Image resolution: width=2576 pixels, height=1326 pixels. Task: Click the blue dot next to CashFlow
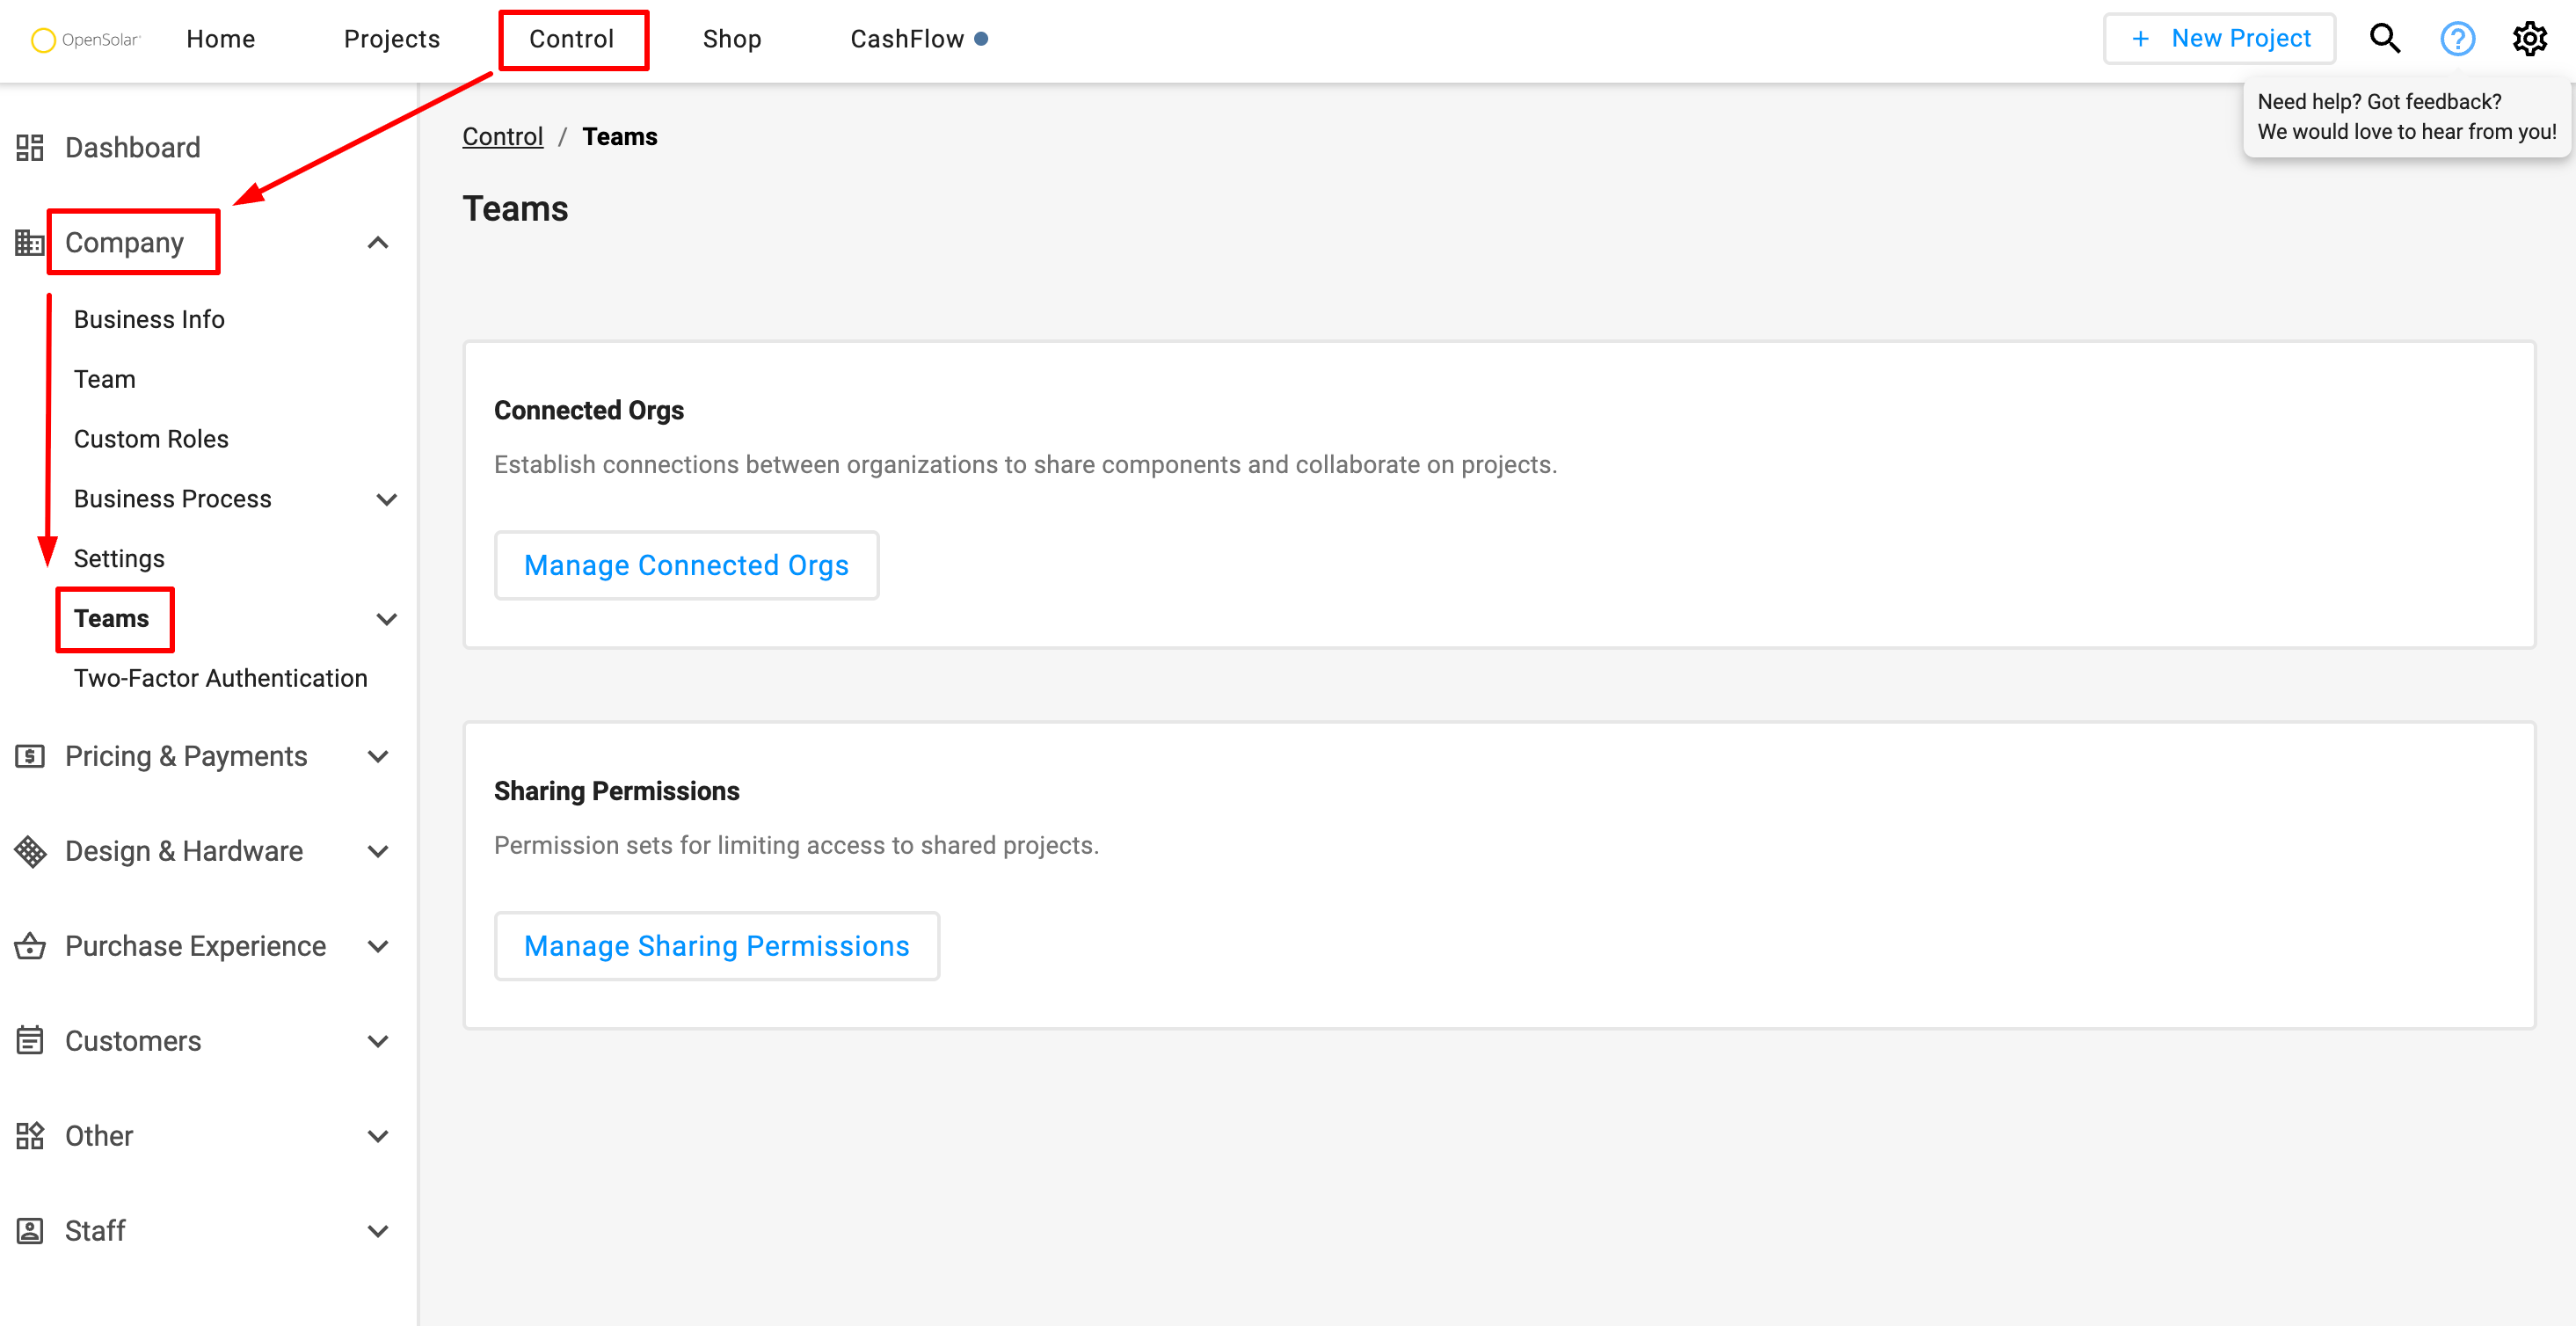click(981, 39)
